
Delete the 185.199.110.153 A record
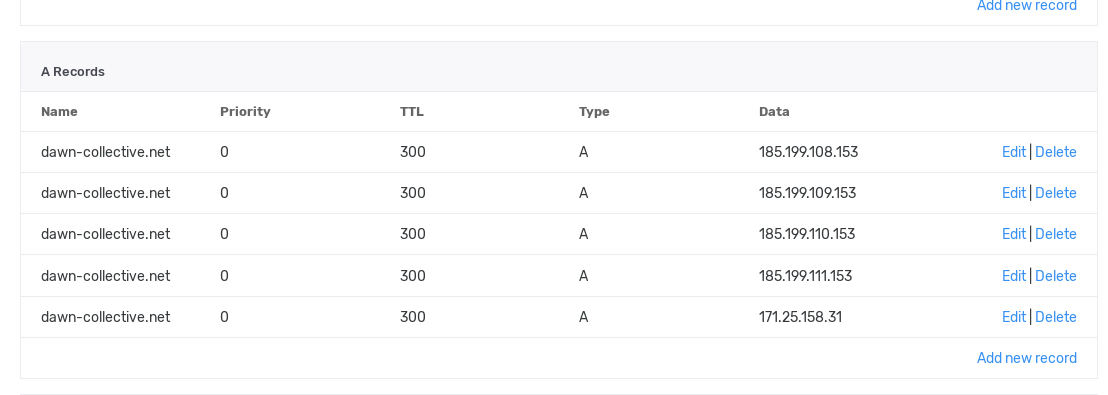click(x=1056, y=234)
